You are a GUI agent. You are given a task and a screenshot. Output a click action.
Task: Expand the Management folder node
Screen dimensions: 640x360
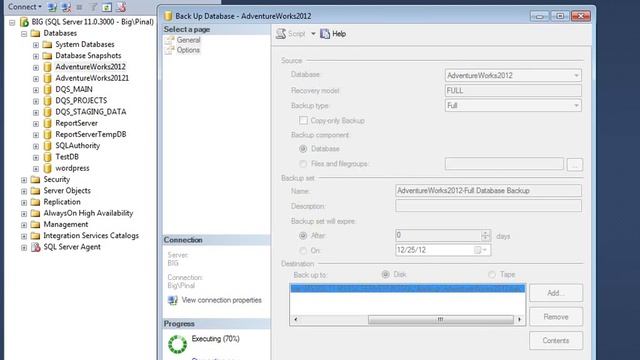coord(24,225)
